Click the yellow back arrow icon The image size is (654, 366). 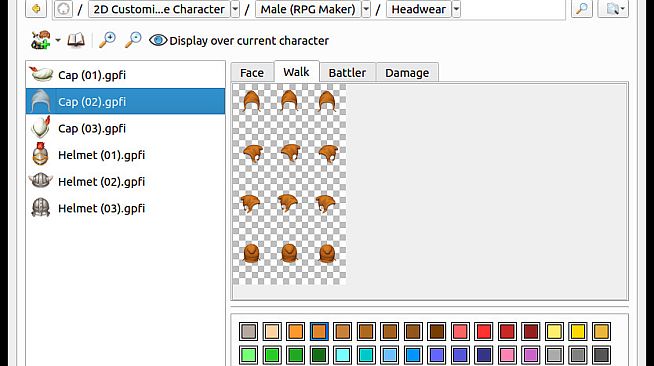pos(36,8)
